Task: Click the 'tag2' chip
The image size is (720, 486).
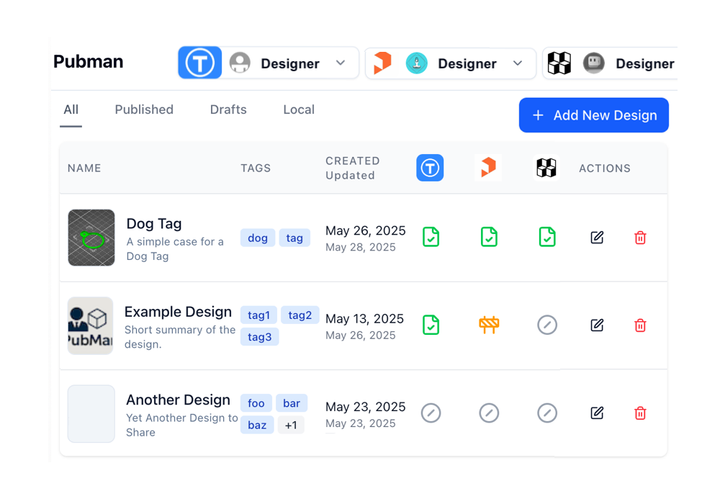Action: tap(300, 315)
